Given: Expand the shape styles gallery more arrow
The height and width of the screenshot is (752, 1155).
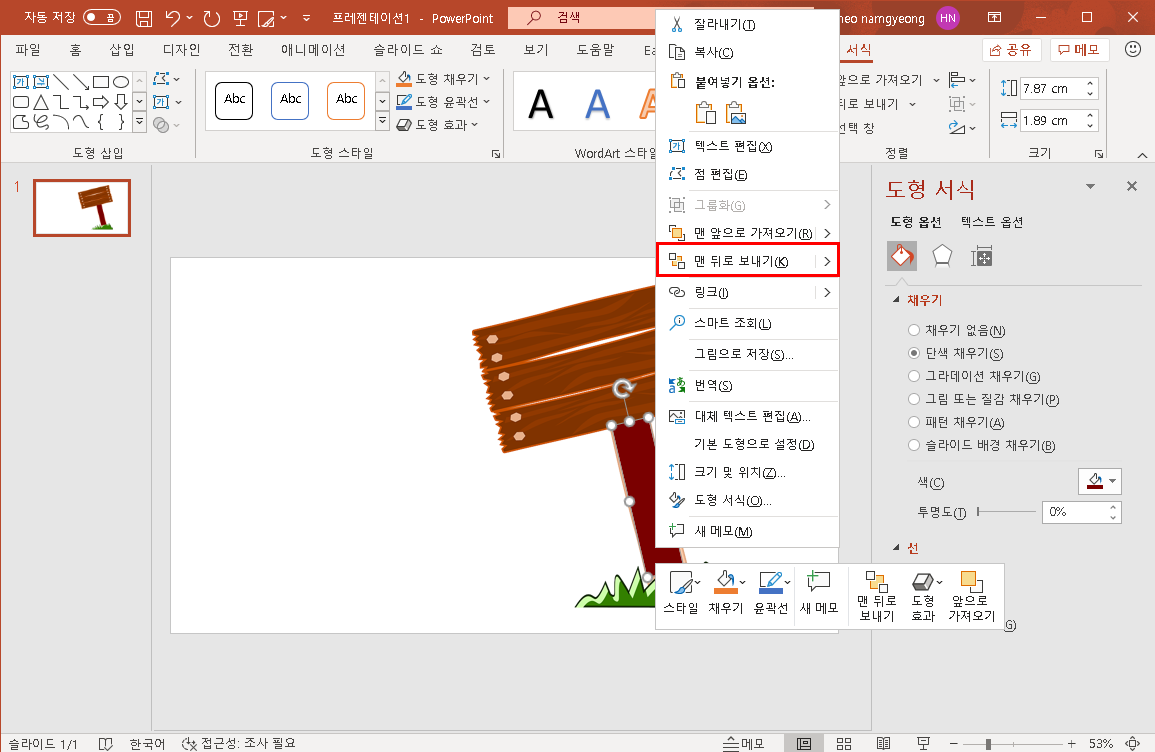Looking at the screenshot, I should point(382,120).
